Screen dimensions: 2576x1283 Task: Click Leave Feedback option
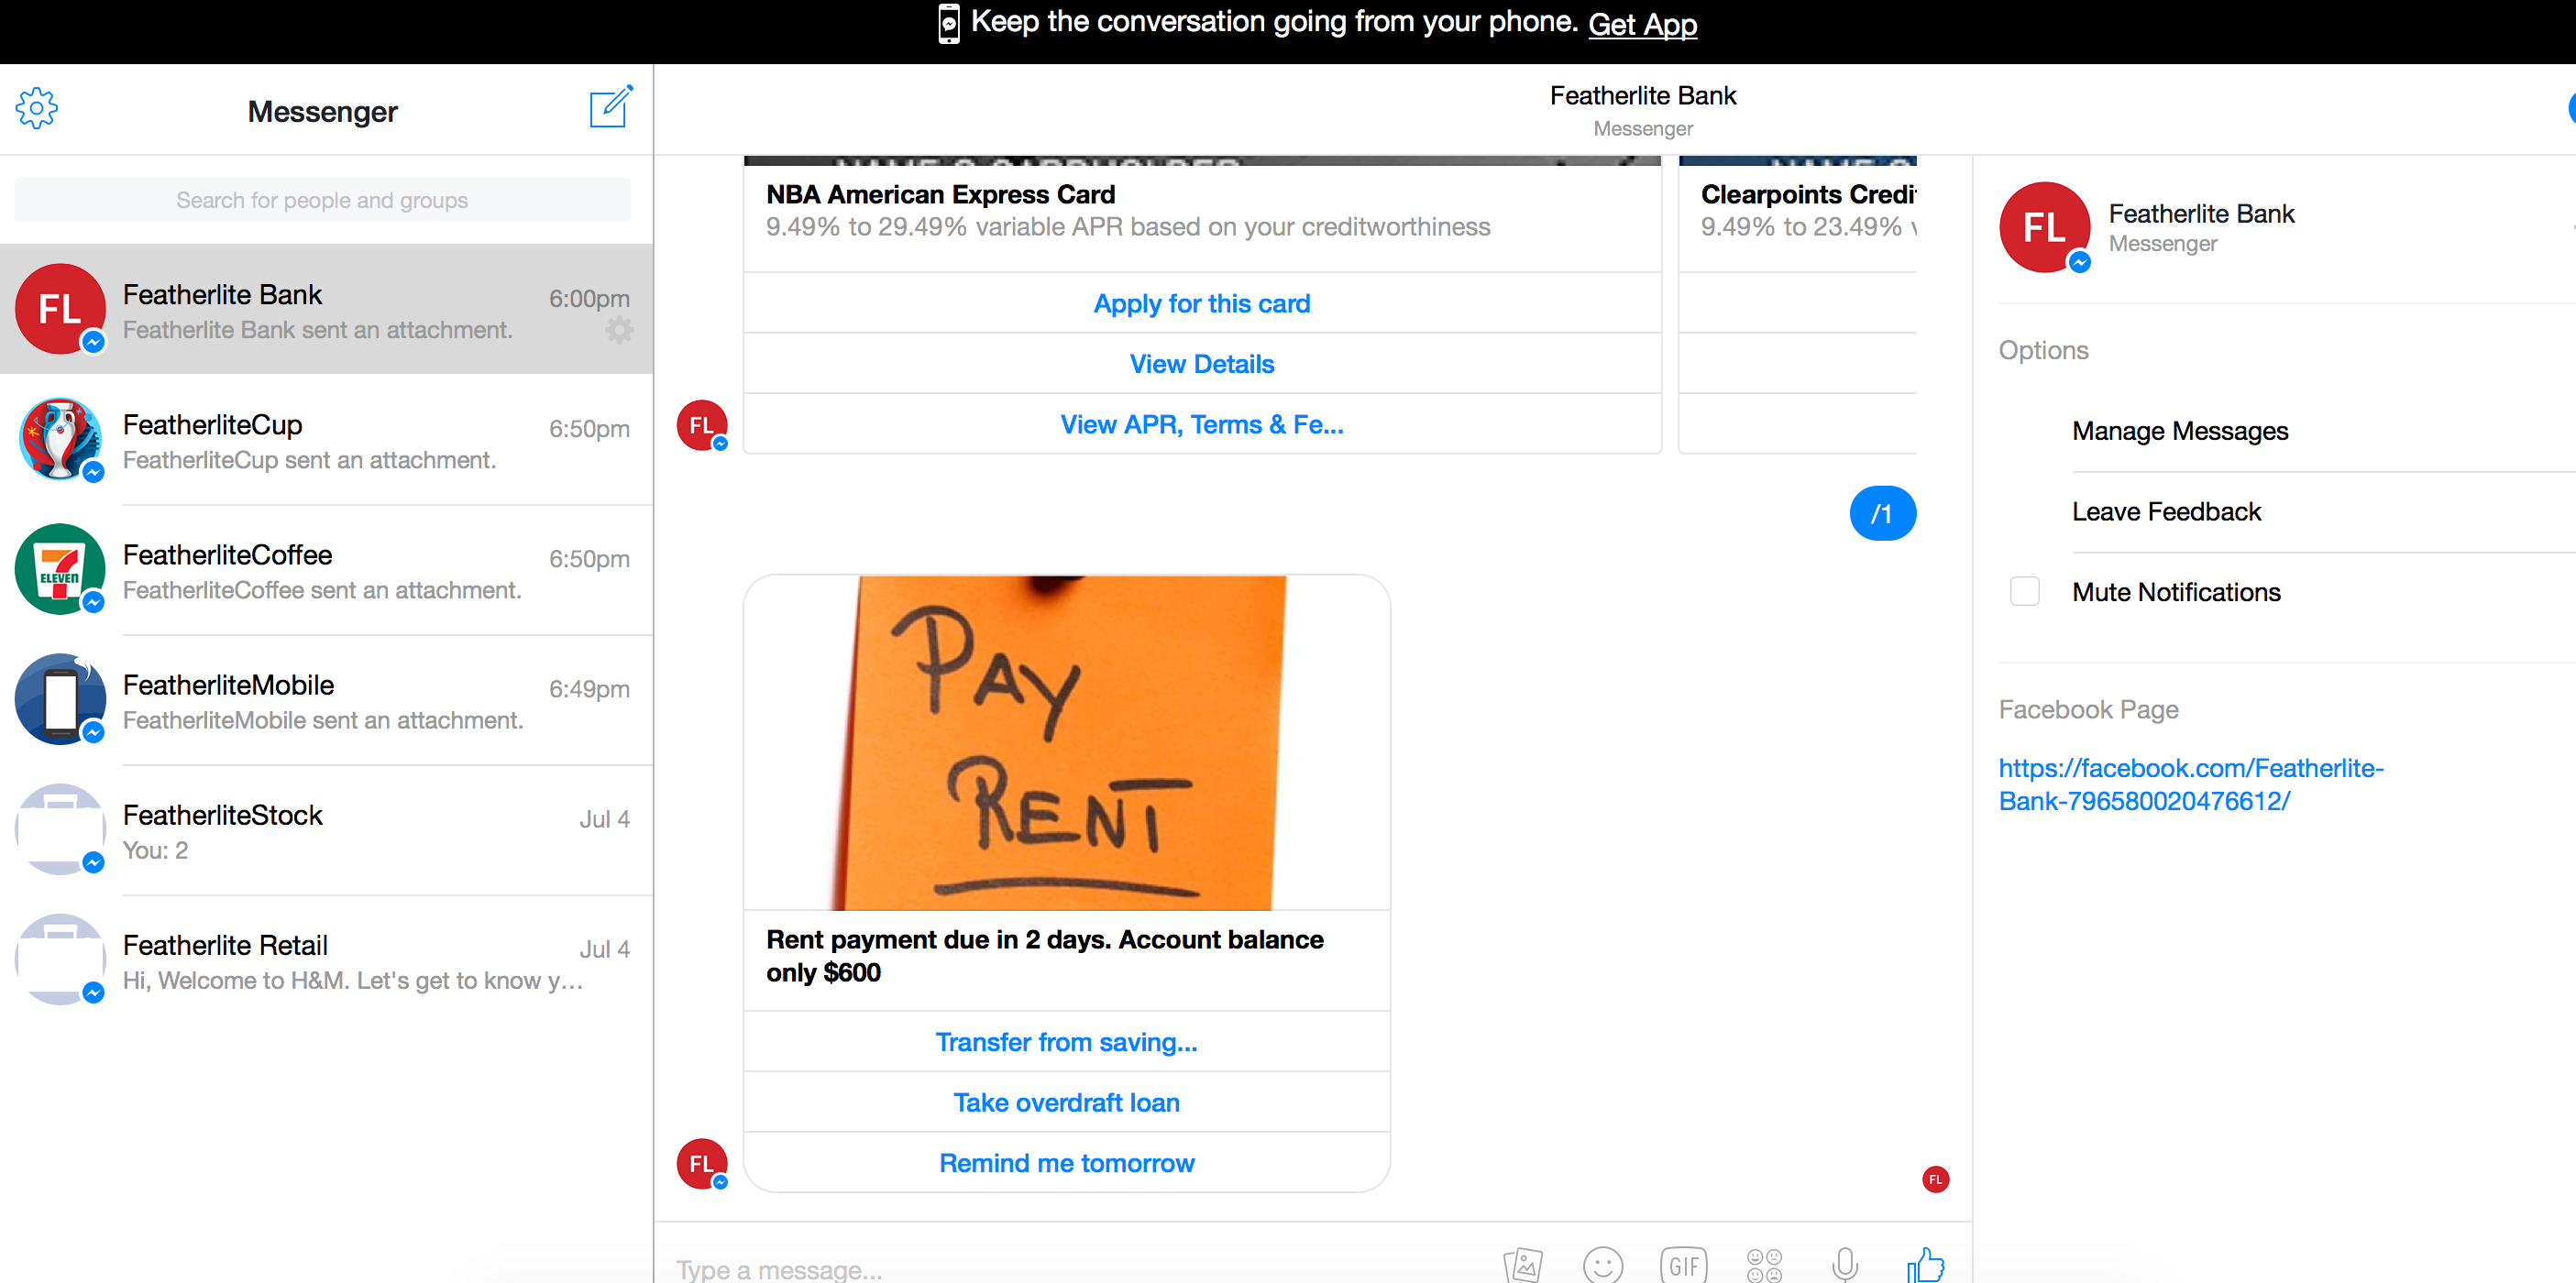2166,511
